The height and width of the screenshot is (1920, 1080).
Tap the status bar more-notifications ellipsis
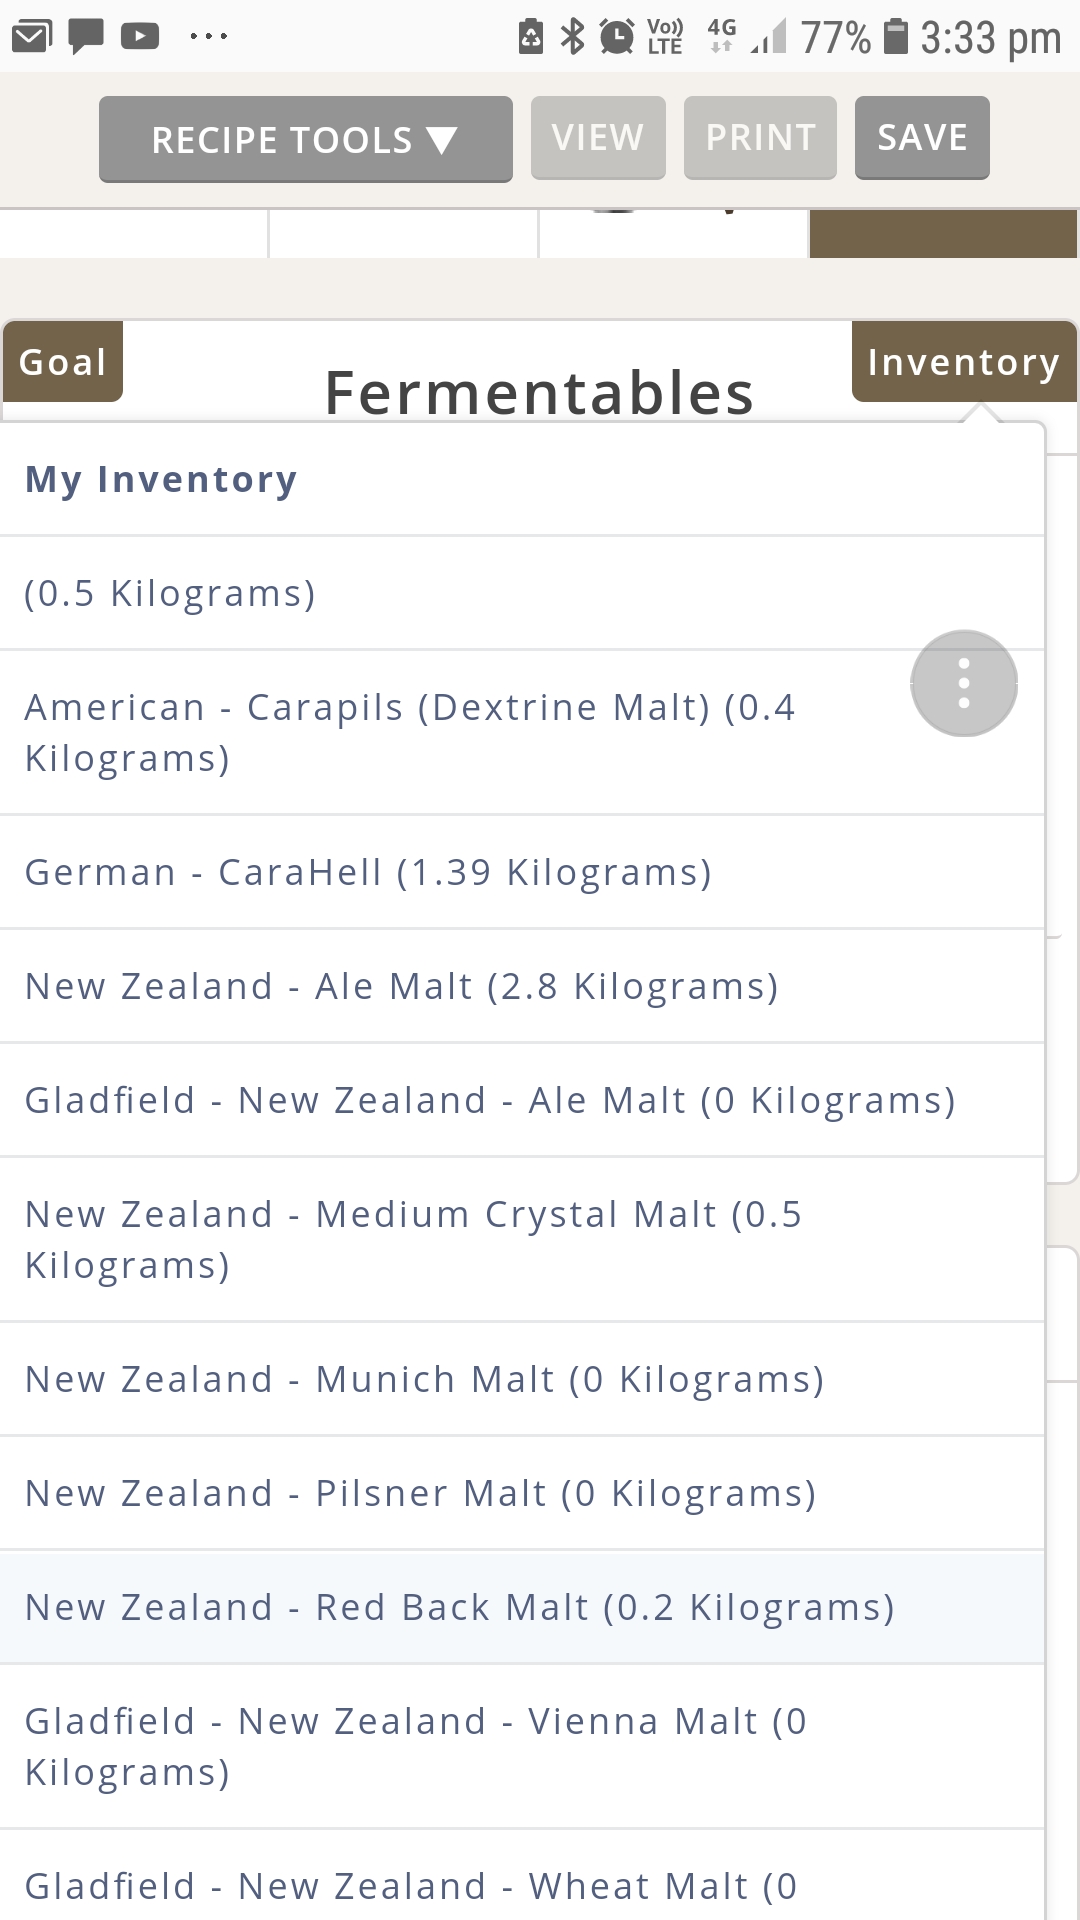coord(208,37)
